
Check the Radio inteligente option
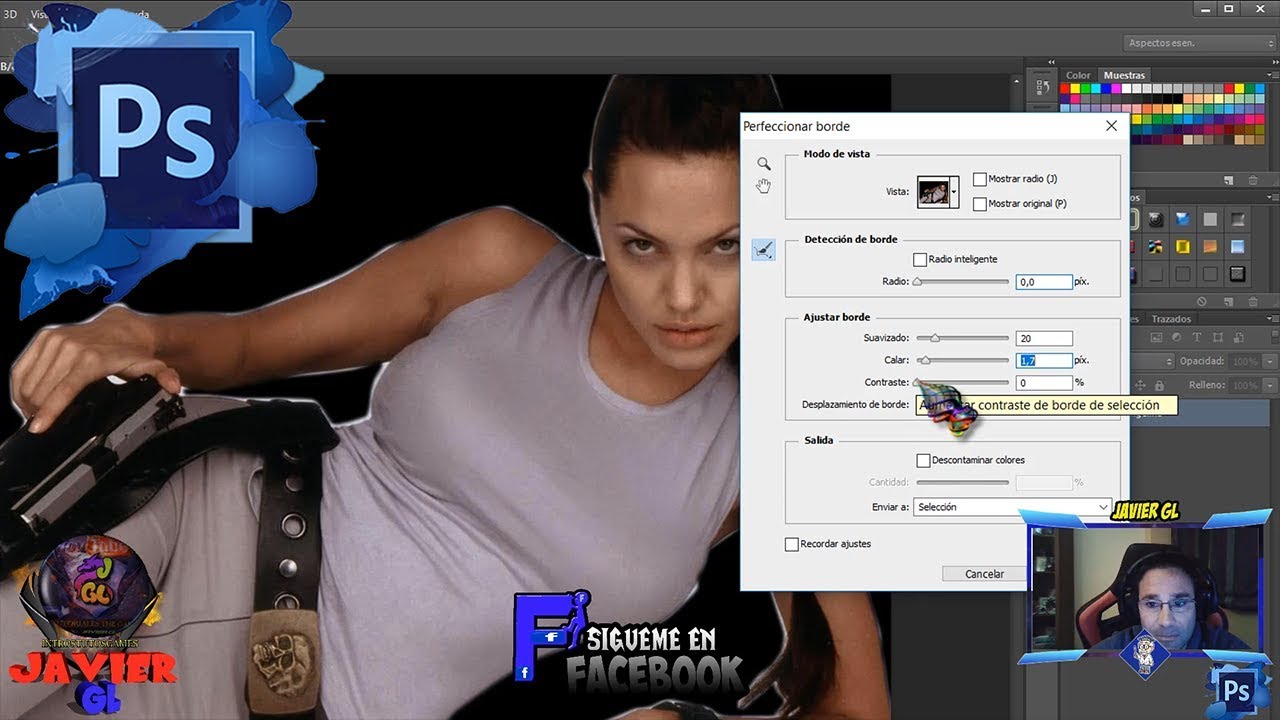[x=920, y=260]
